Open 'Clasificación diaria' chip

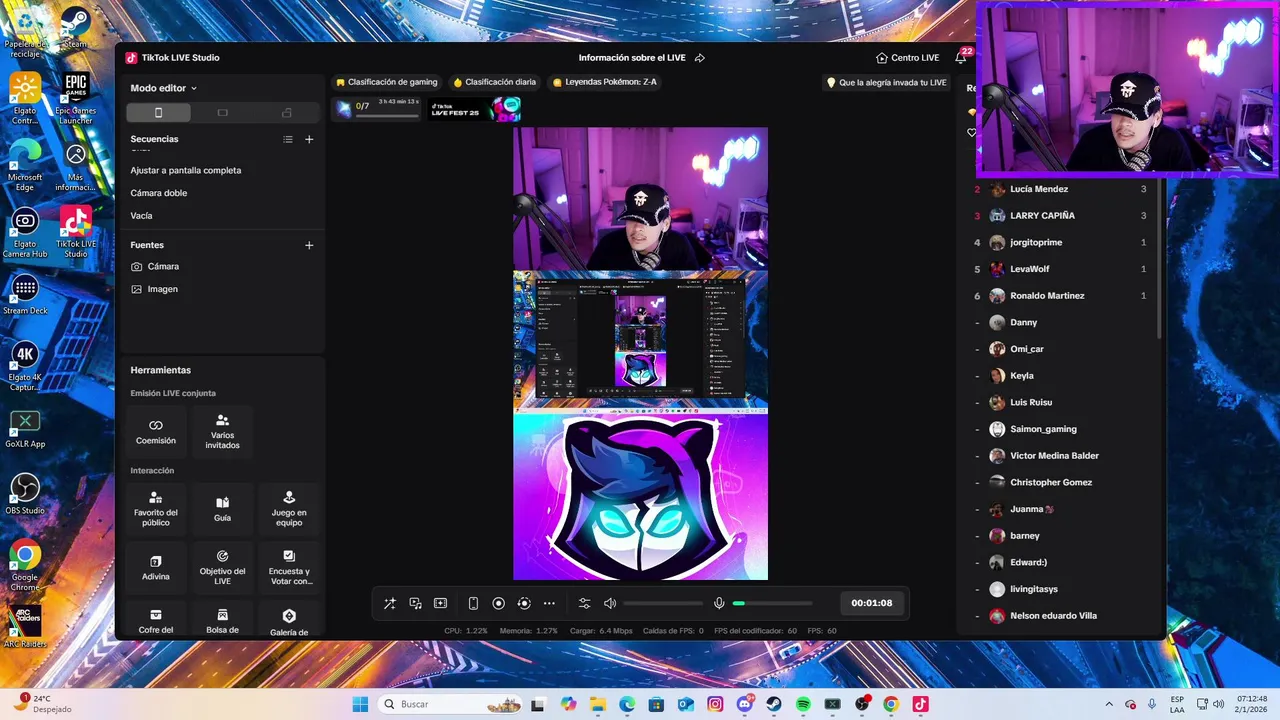coord(495,82)
